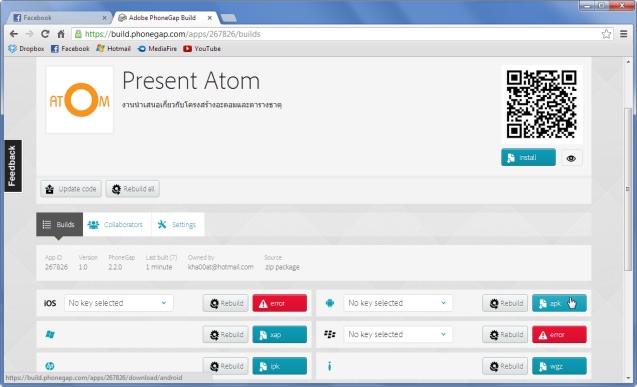Download the Android apk file
The width and height of the screenshot is (637, 387).
[559, 303]
